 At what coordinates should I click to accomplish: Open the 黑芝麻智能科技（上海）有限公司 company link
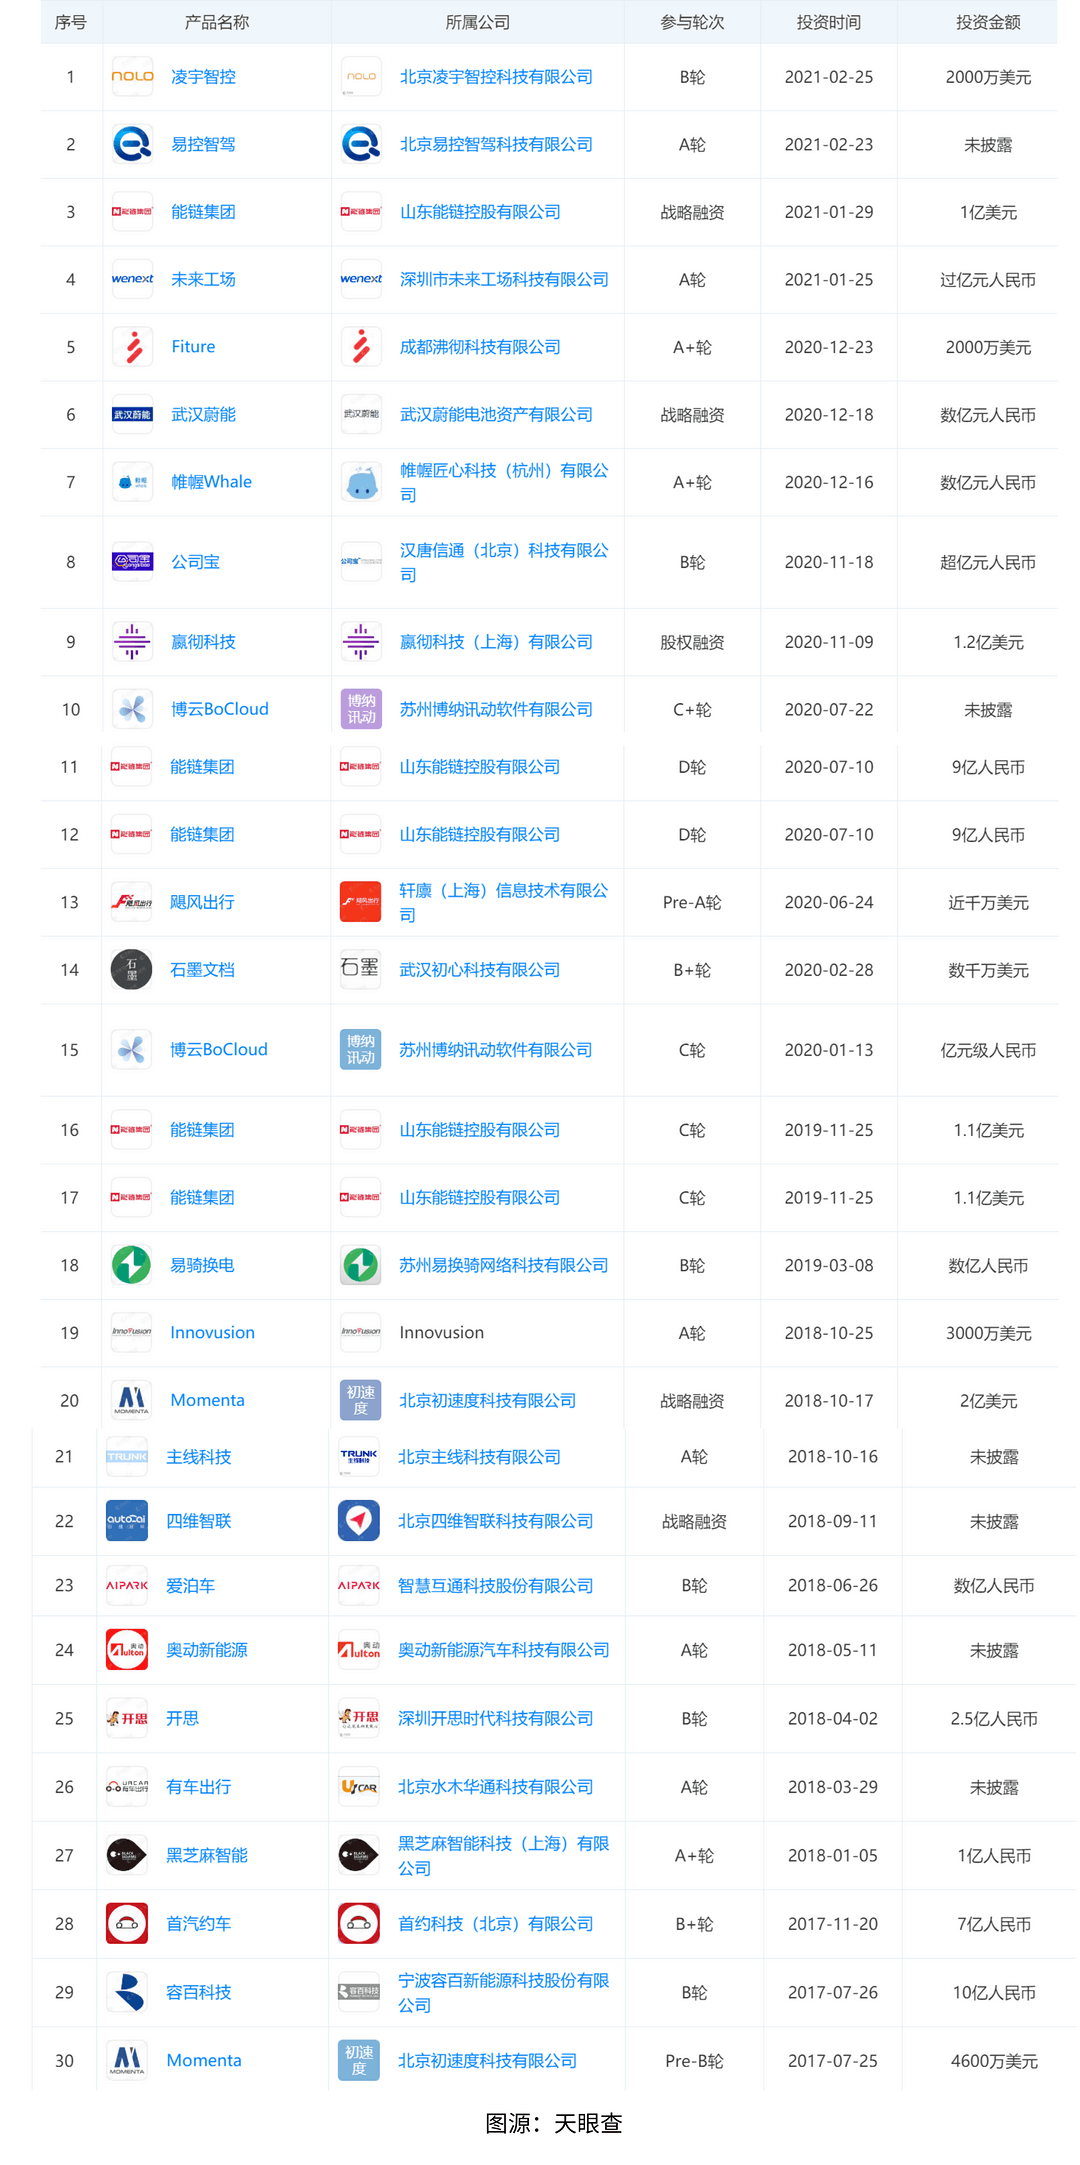(503, 1855)
